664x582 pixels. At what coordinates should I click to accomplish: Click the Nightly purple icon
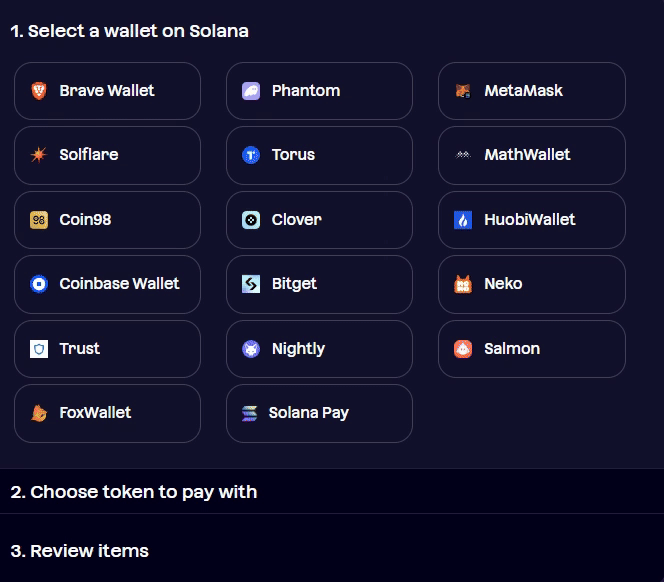coord(251,349)
